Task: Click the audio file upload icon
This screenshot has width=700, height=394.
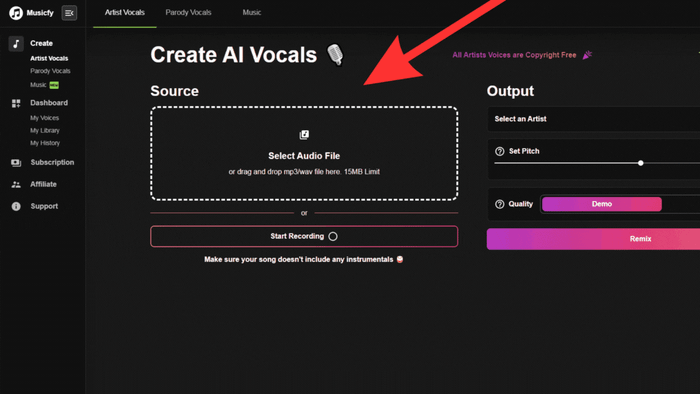Action: [x=304, y=135]
